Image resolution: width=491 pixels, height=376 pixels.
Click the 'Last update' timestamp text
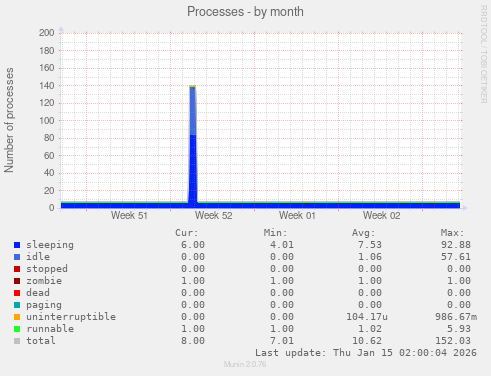366,353
